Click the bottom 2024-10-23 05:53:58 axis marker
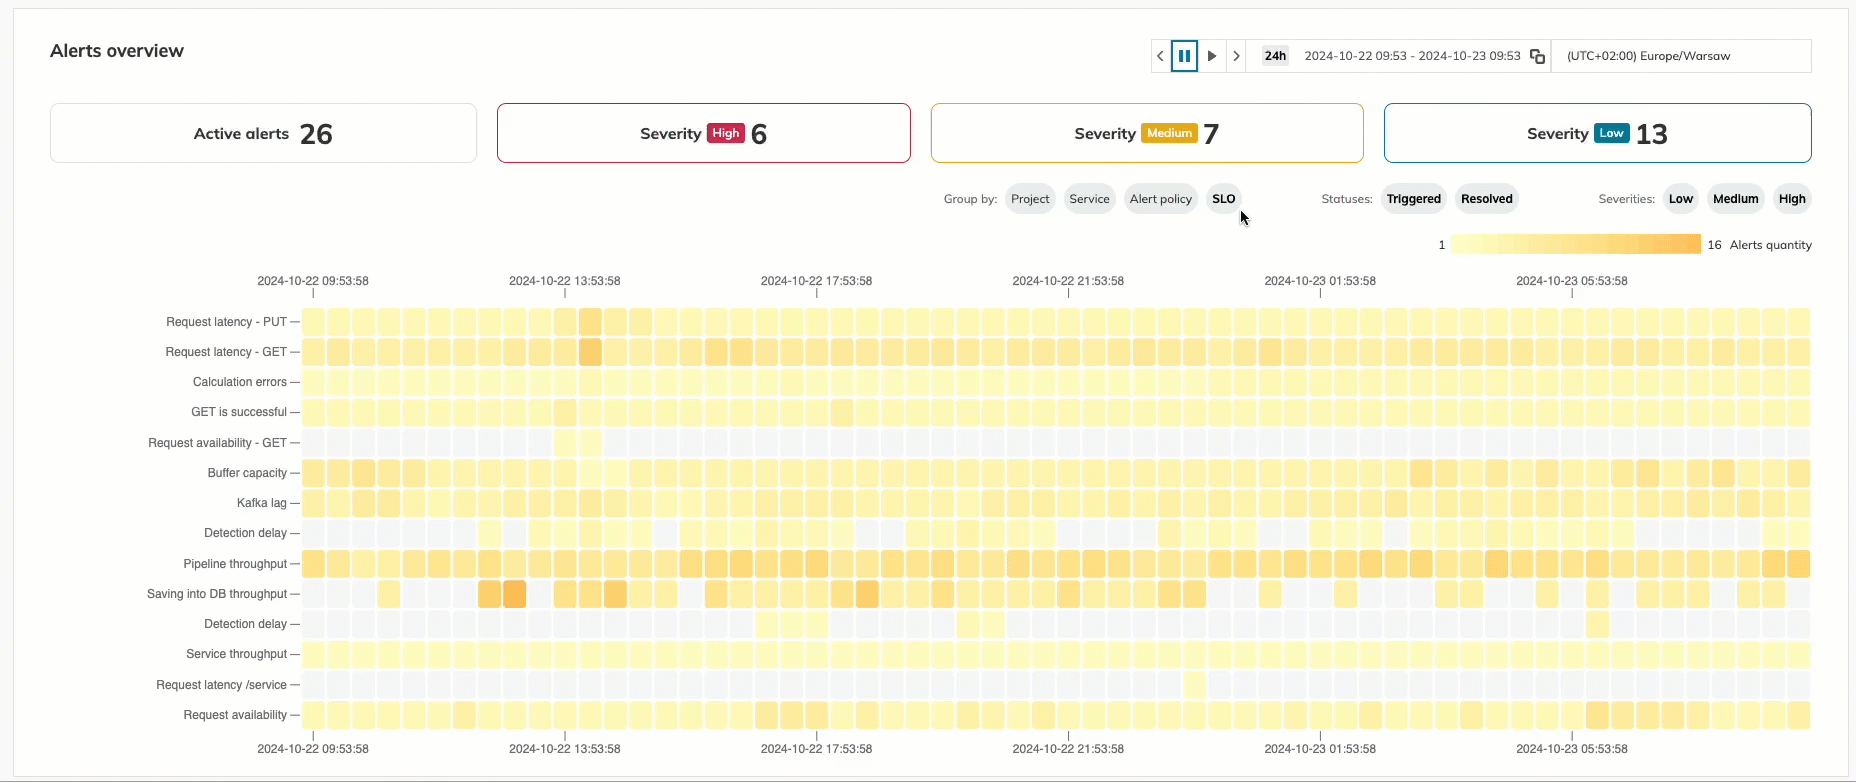 click(x=1572, y=749)
